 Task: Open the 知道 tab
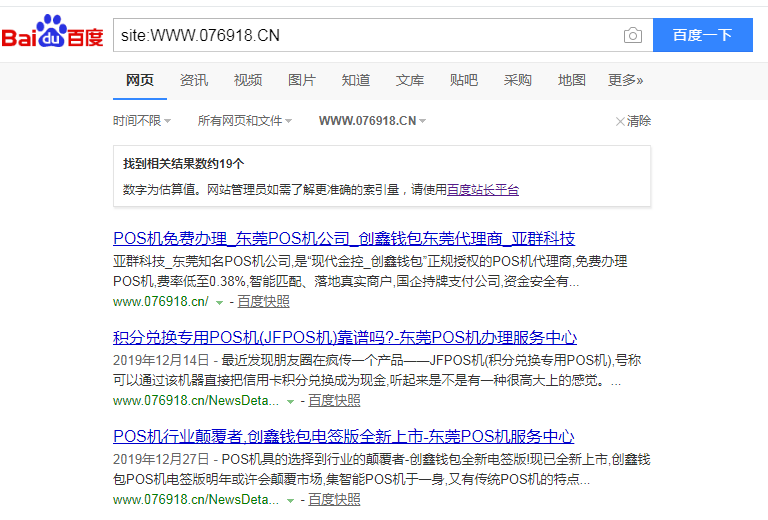click(356, 80)
